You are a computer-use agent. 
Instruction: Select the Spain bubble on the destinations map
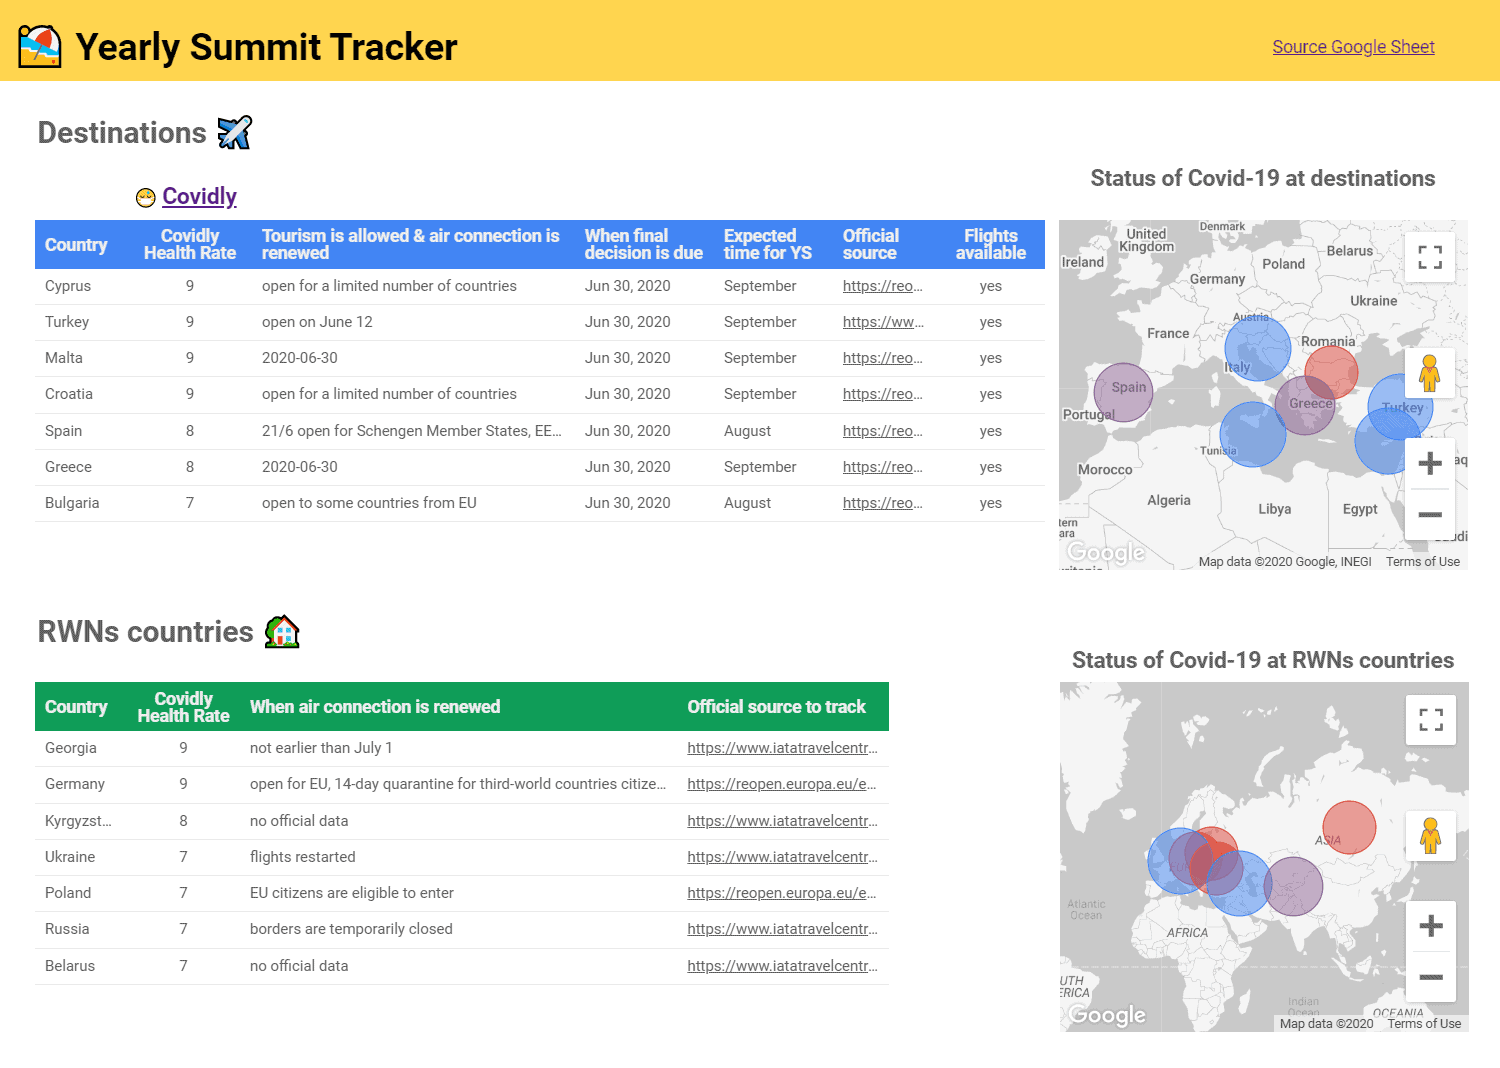click(x=1123, y=392)
